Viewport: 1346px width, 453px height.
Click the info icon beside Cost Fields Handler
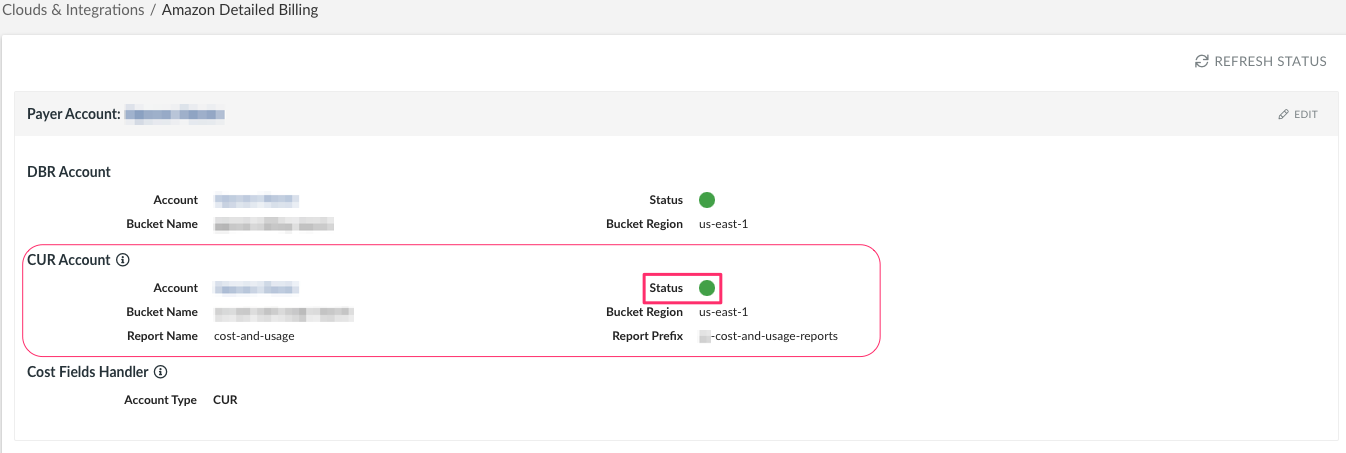click(x=161, y=372)
